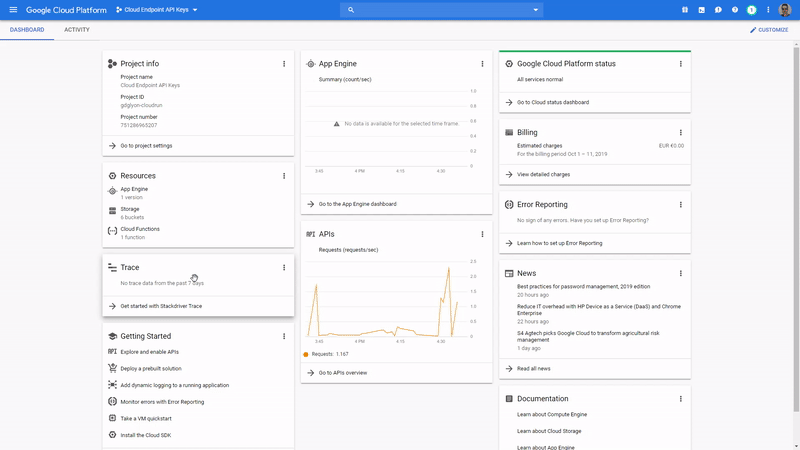The width and height of the screenshot is (800, 450).
Task: Switch to the Activity tab
Action: (77, 30)
